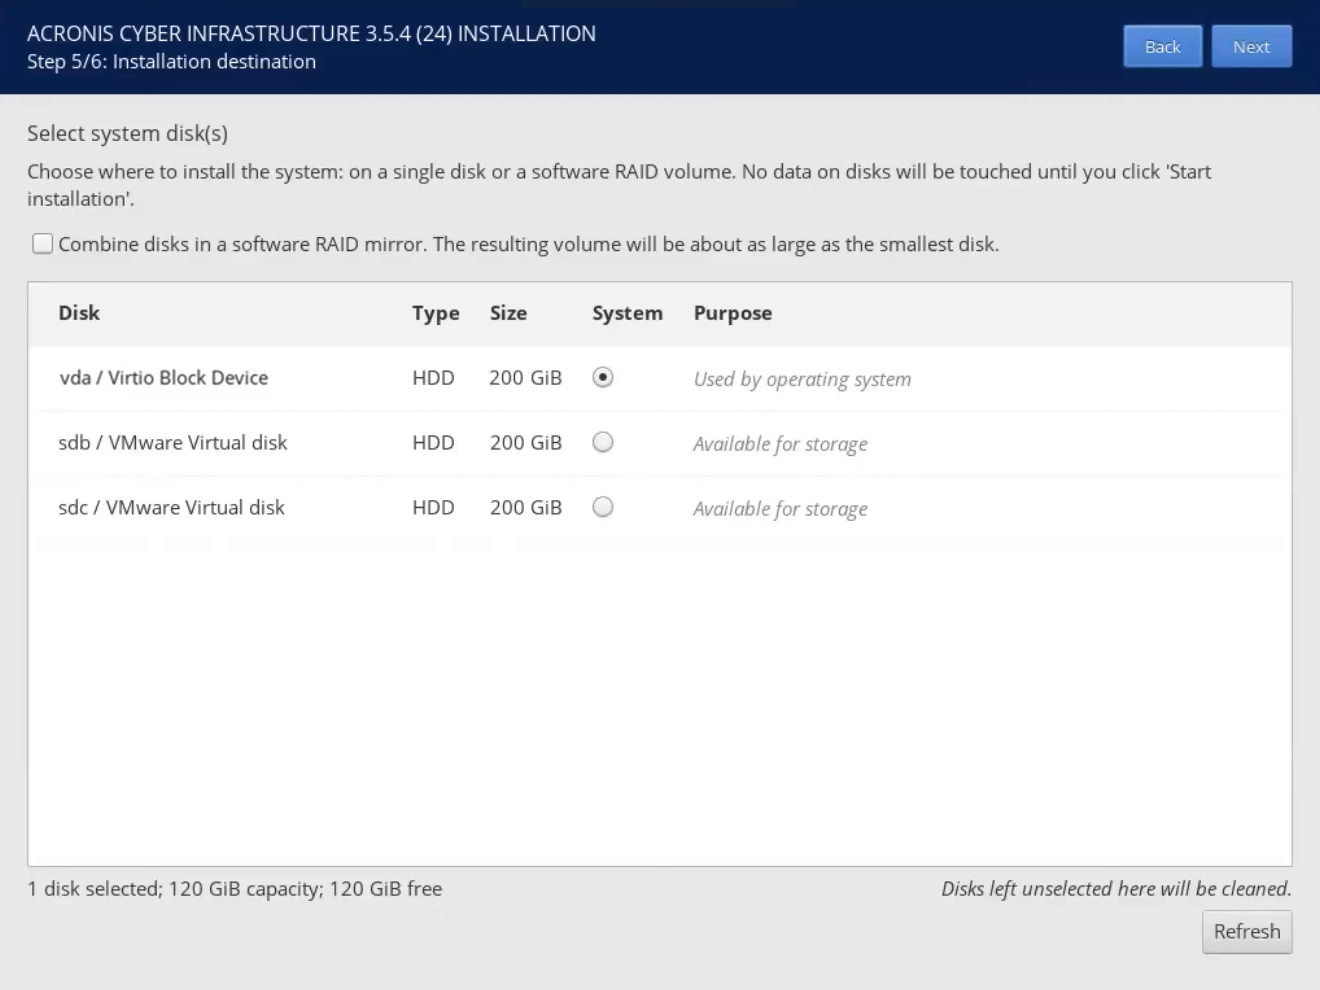Image resolution: width=1320 pixels, height=990 pixels.
Task: Click the Size column header
Action: [508, 313]
